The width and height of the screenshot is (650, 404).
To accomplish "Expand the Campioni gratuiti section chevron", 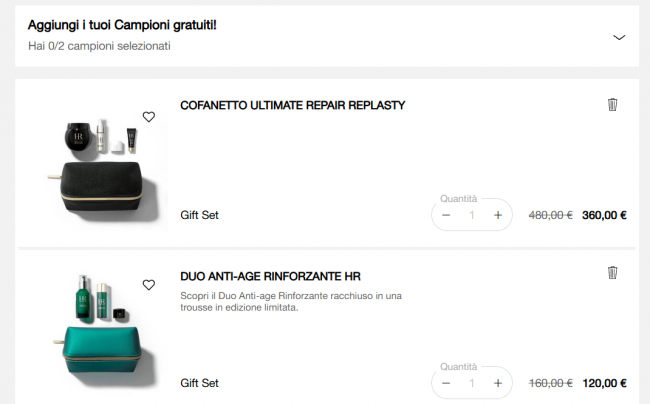I will click(x=619, y=37).
